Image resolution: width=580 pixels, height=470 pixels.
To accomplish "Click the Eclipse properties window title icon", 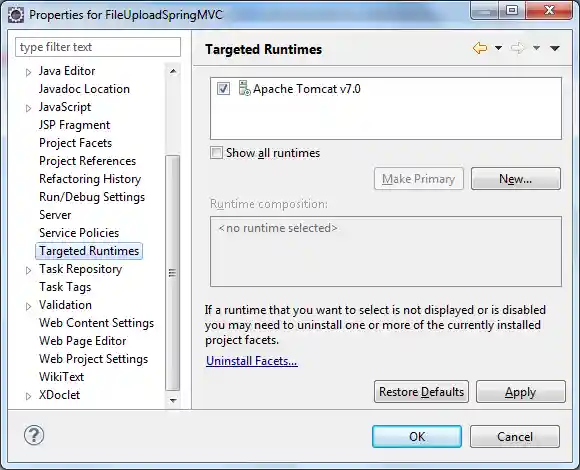I will pyautogui.click(x=16, y=15).
